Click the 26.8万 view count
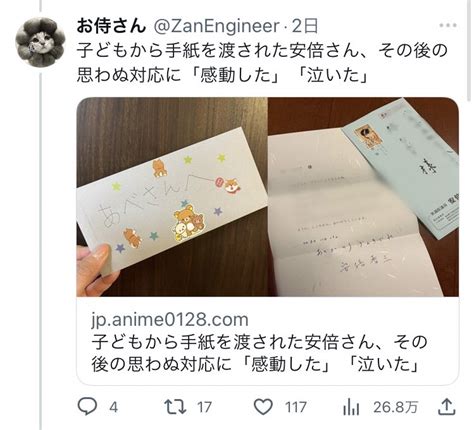 (x=395, y=407)
